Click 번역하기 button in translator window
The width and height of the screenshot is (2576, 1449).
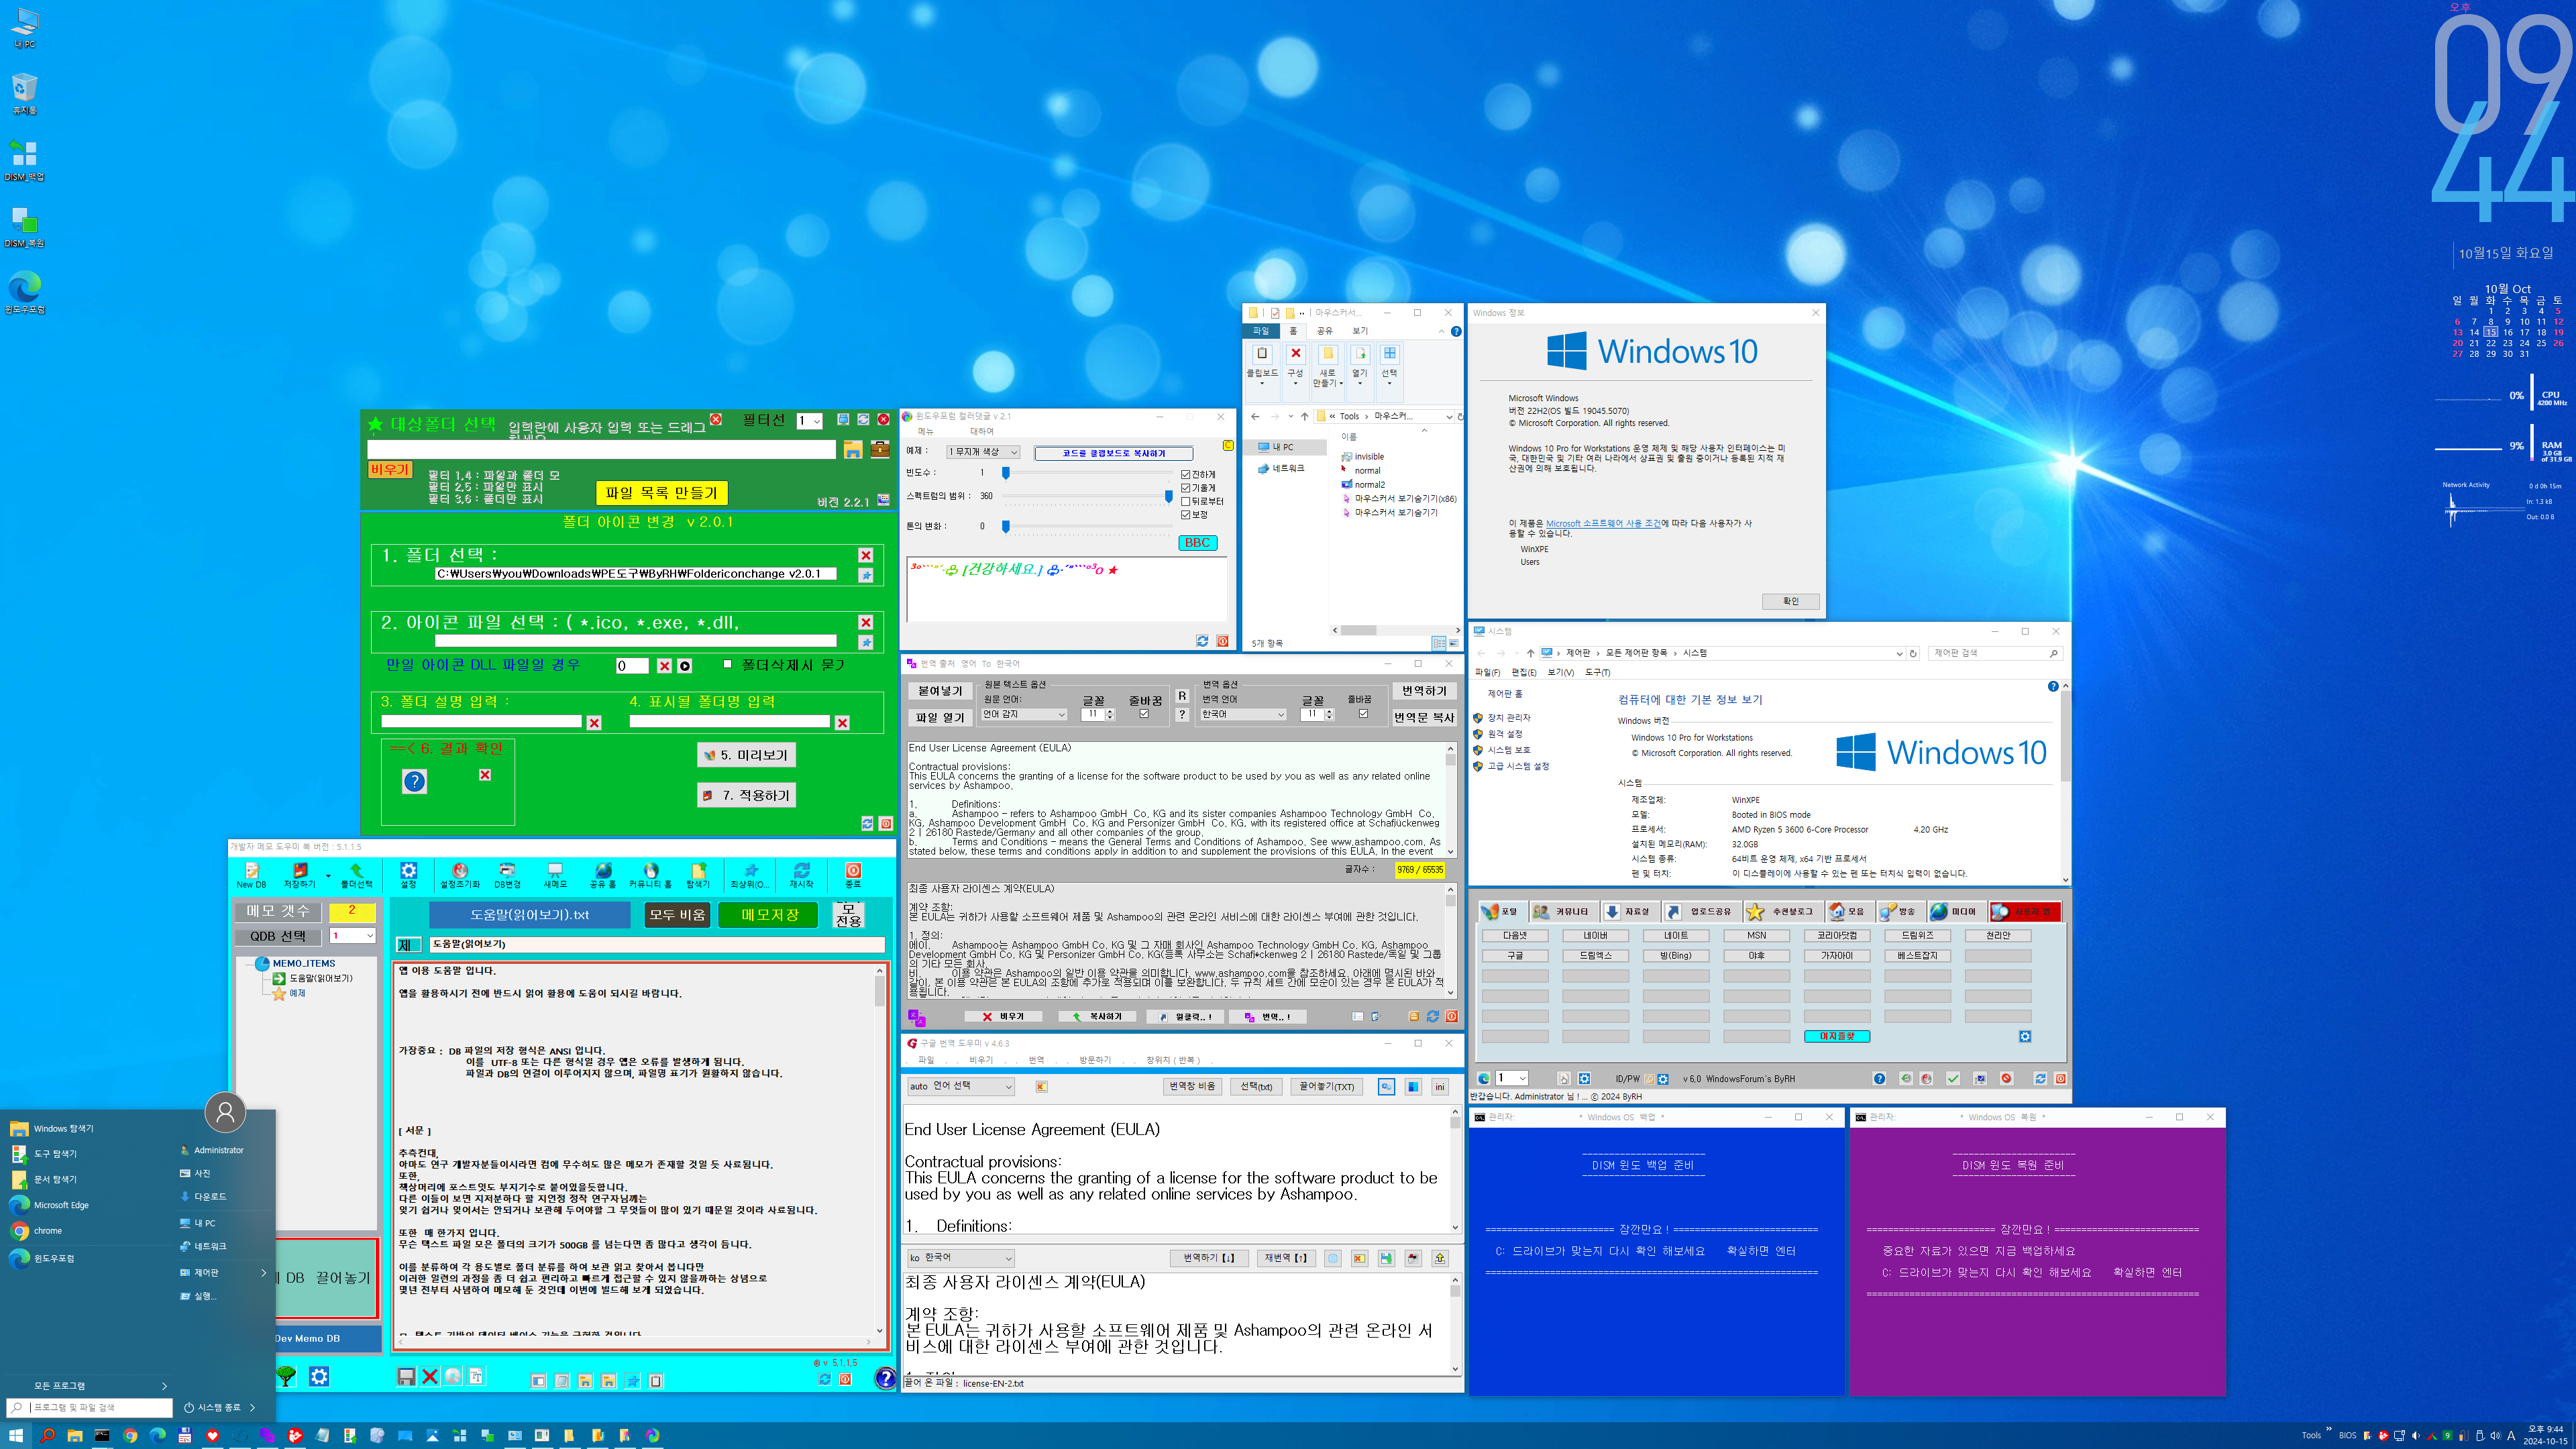1424,691
